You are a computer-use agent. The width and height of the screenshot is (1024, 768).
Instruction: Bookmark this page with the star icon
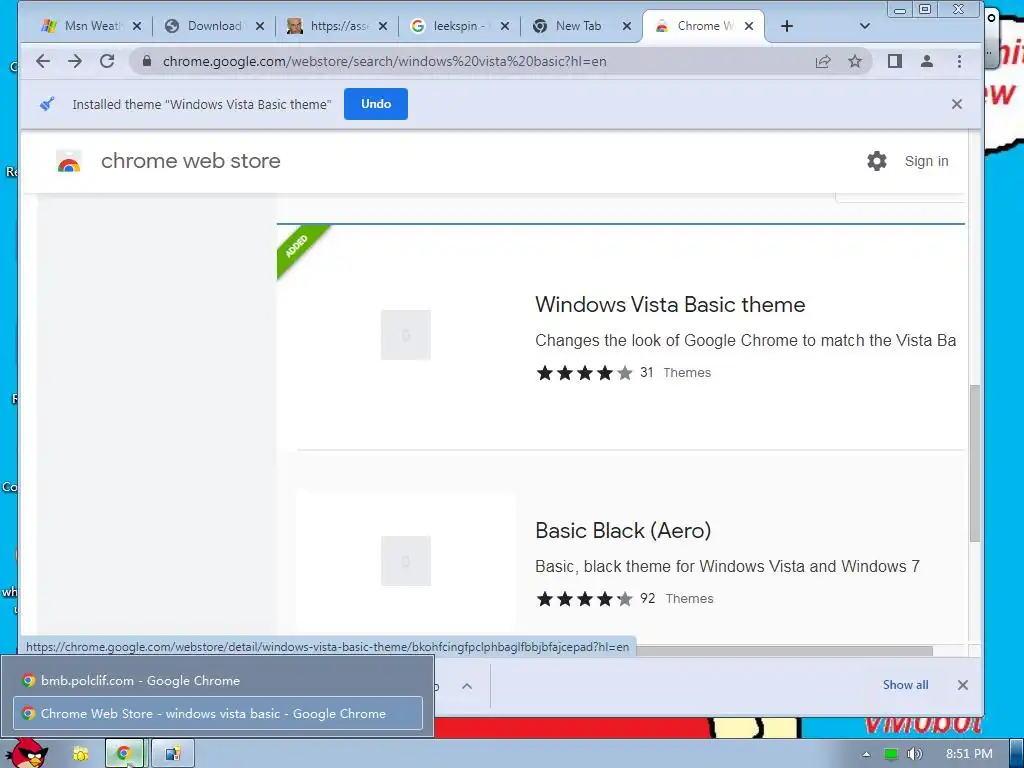(x=855, y=61)
